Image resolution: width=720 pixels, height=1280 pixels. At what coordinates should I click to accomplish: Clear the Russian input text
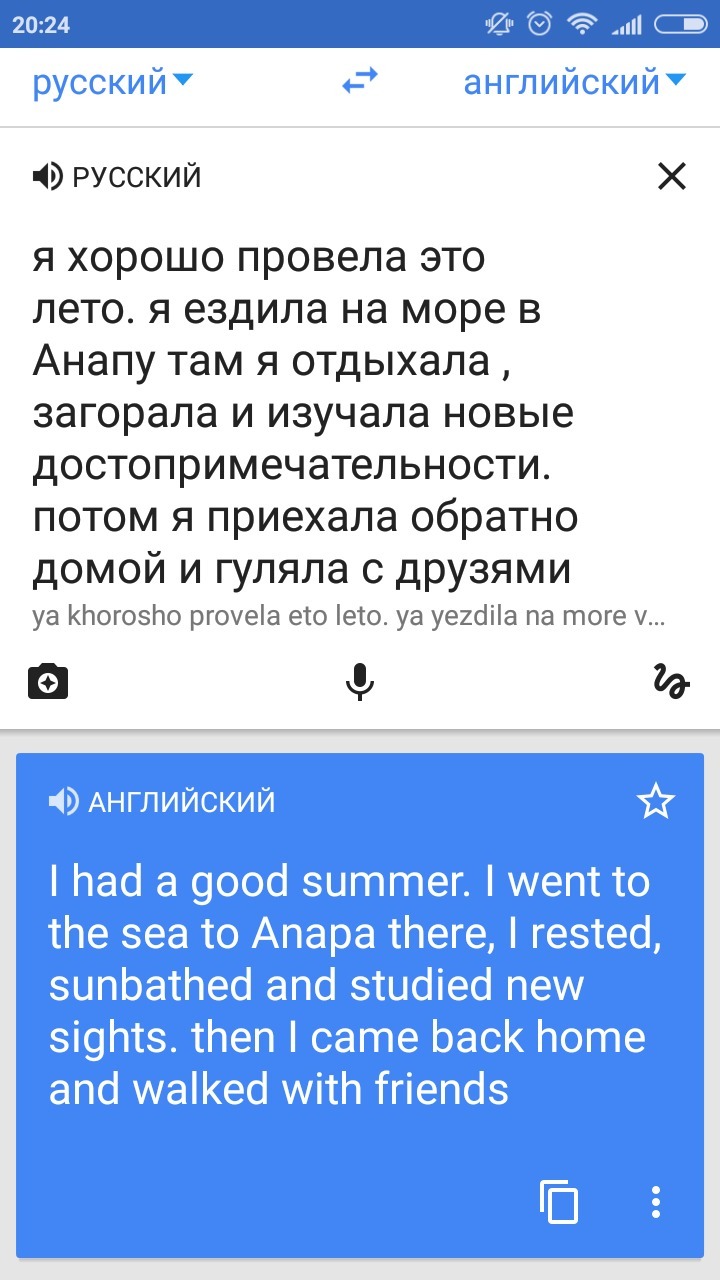672,177
